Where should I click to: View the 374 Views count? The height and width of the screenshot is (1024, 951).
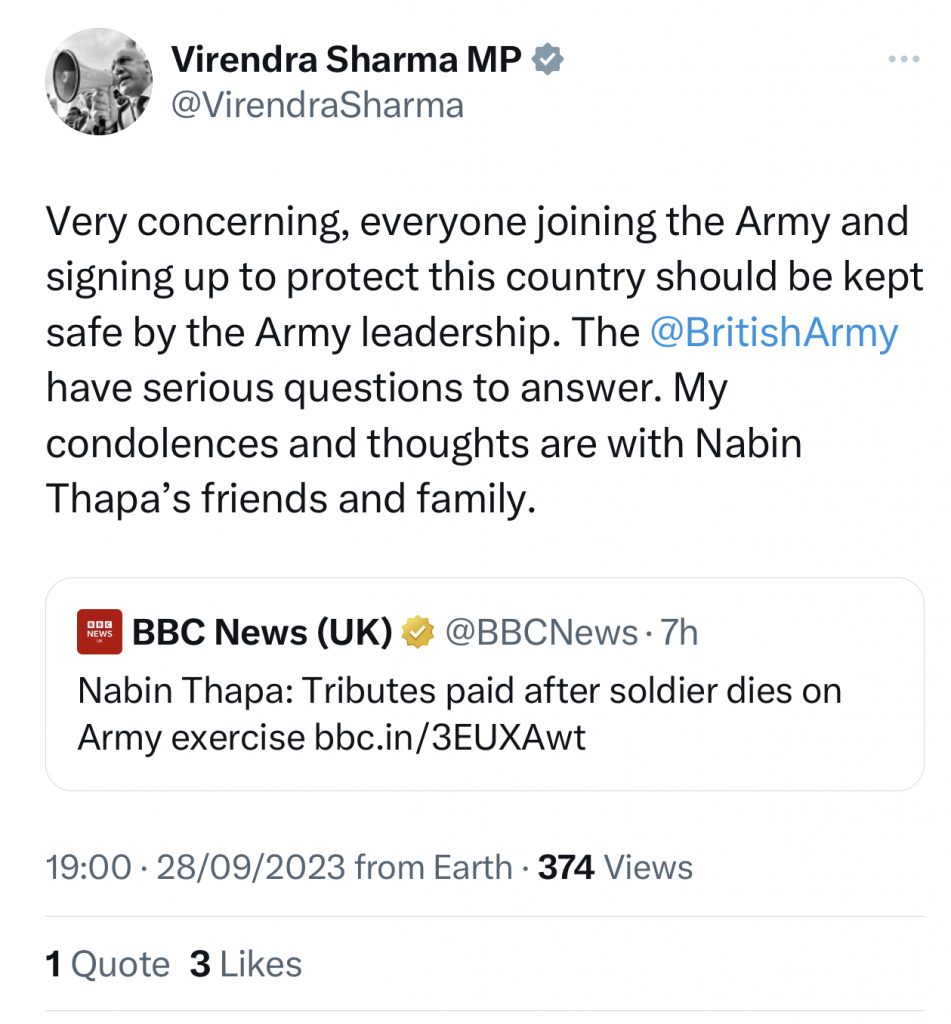point(615,867)
